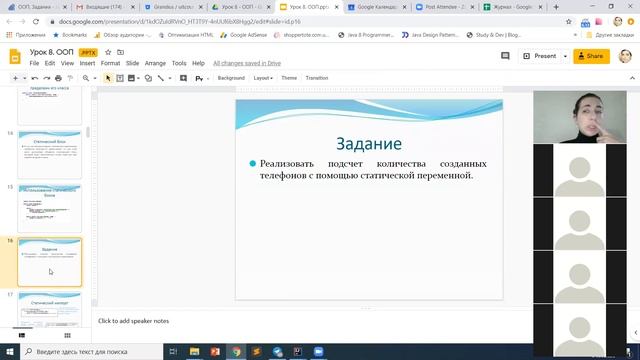The width and height of the screenshot is (640, 360).
Task: Open the Tools menu
Action: click(x=179, y=63)
